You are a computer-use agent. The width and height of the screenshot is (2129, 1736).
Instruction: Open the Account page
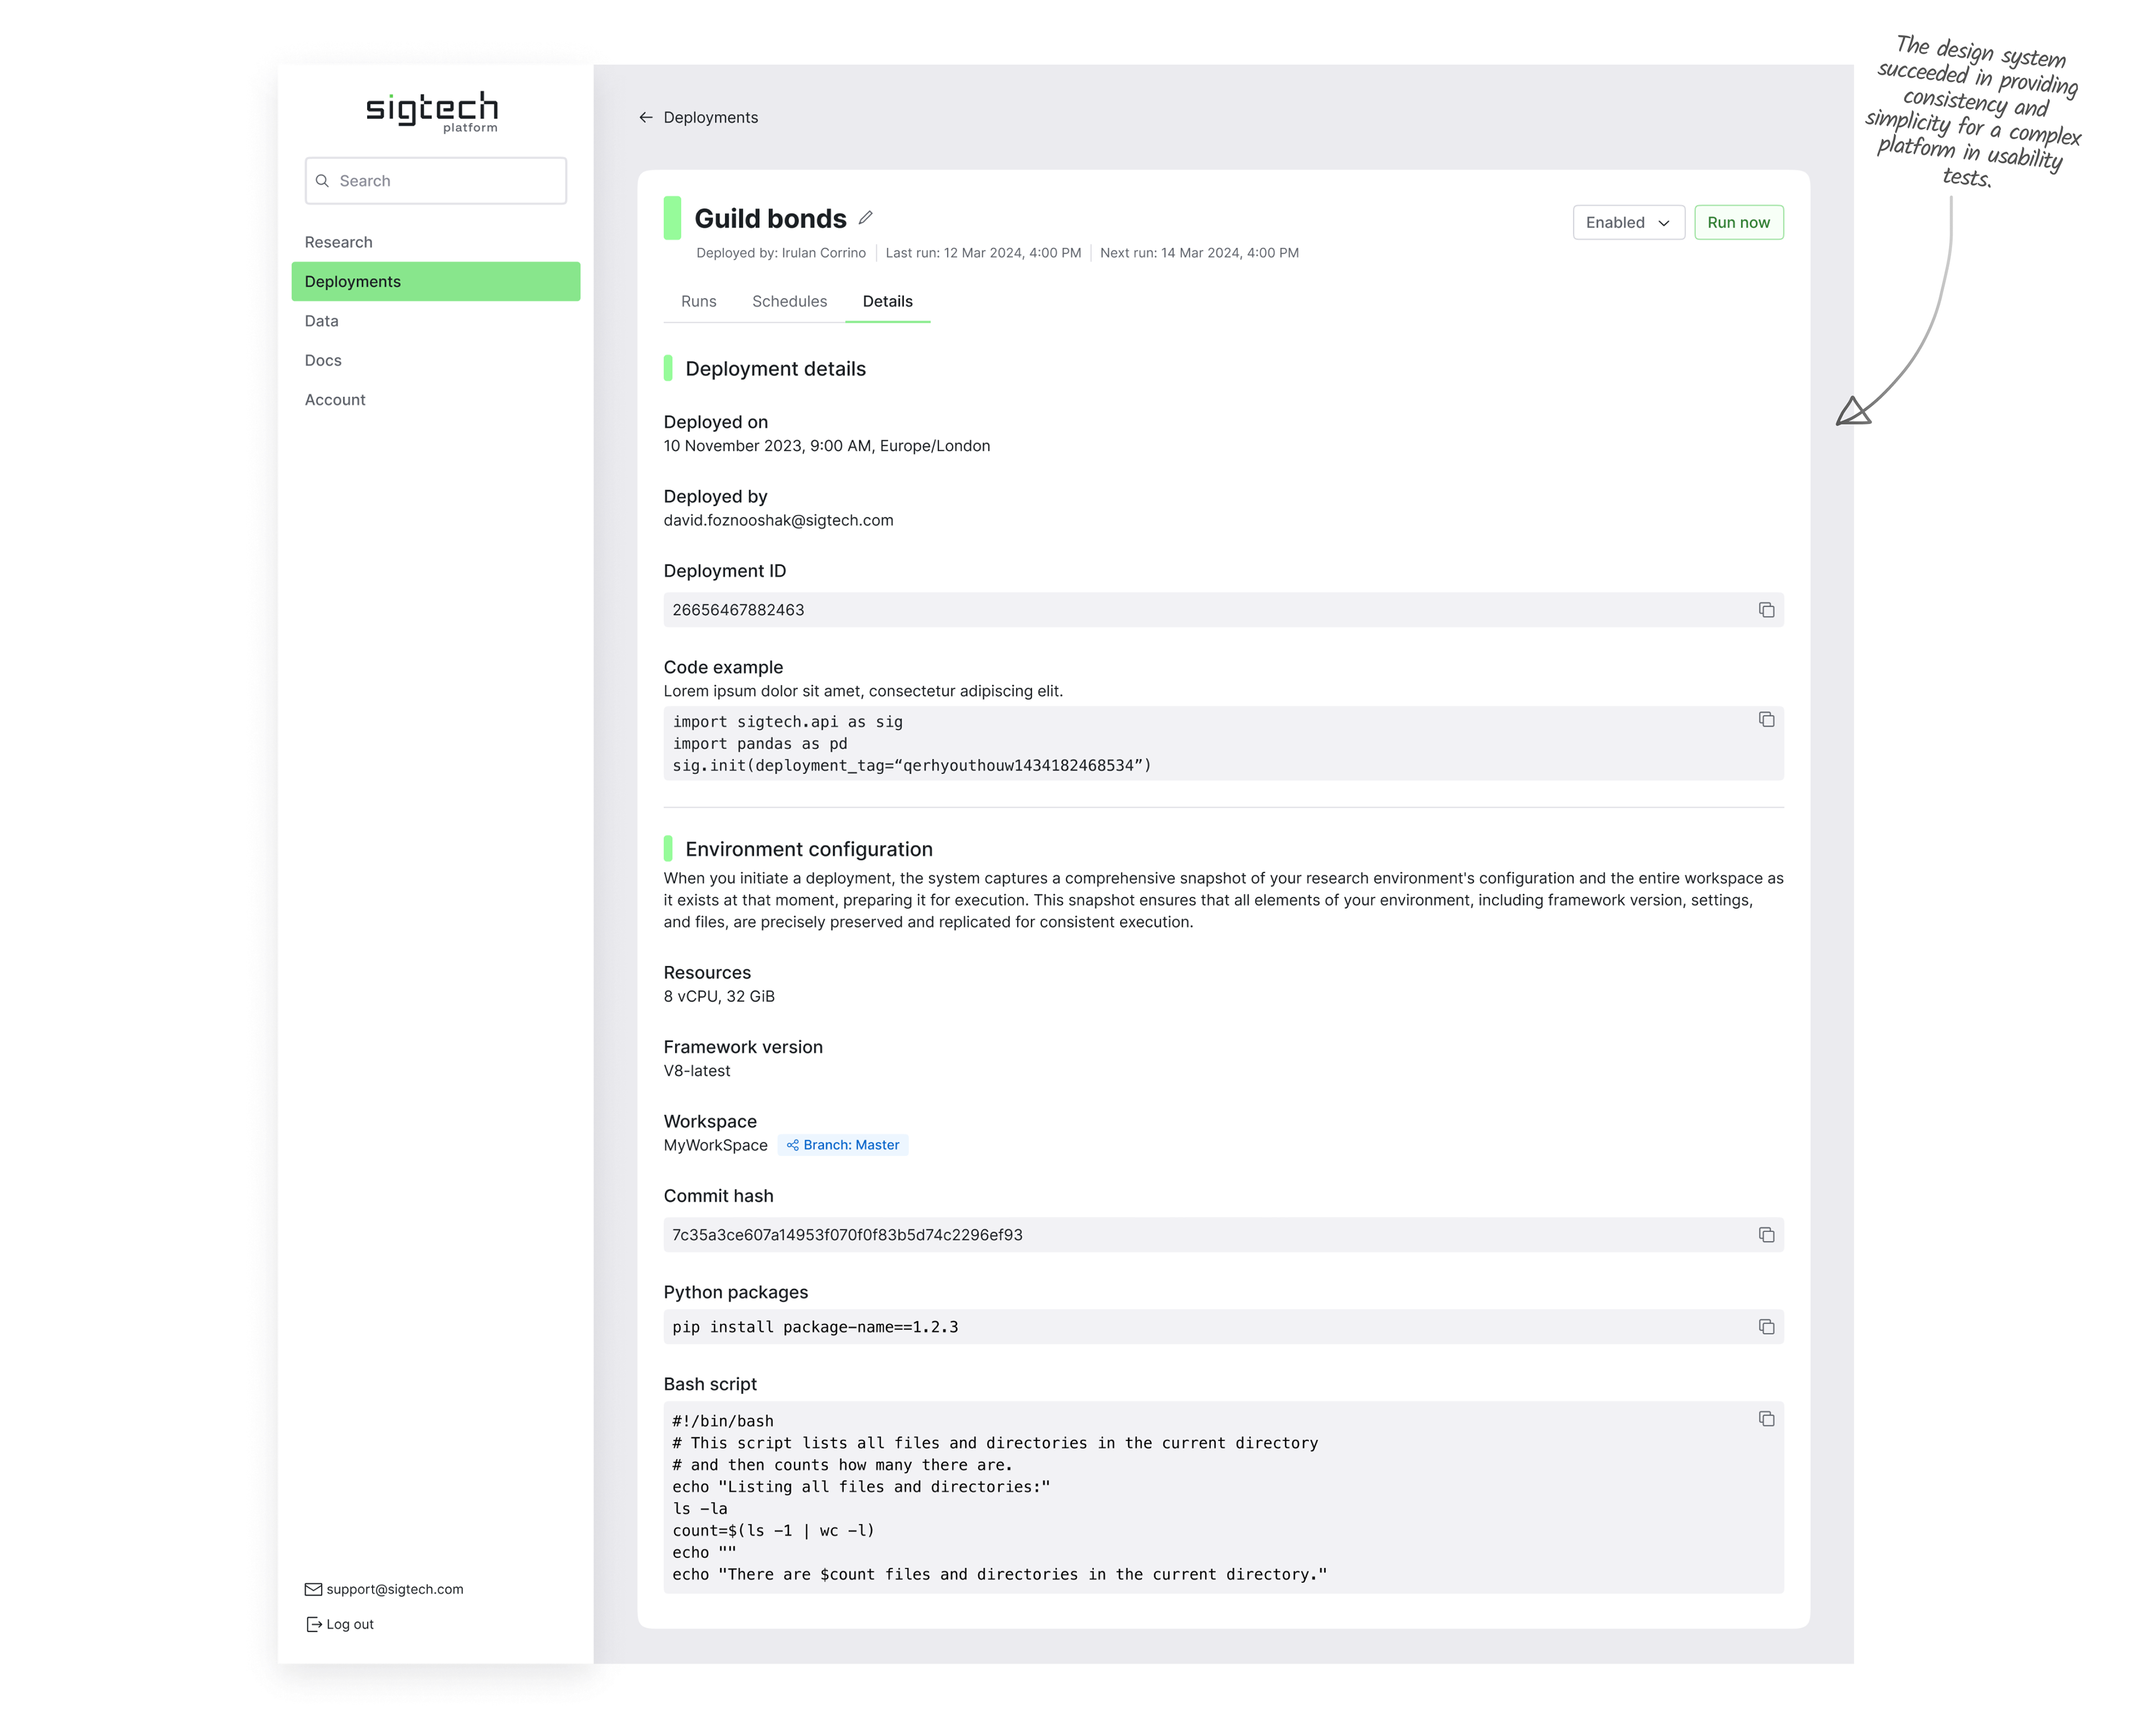(335, 400)
